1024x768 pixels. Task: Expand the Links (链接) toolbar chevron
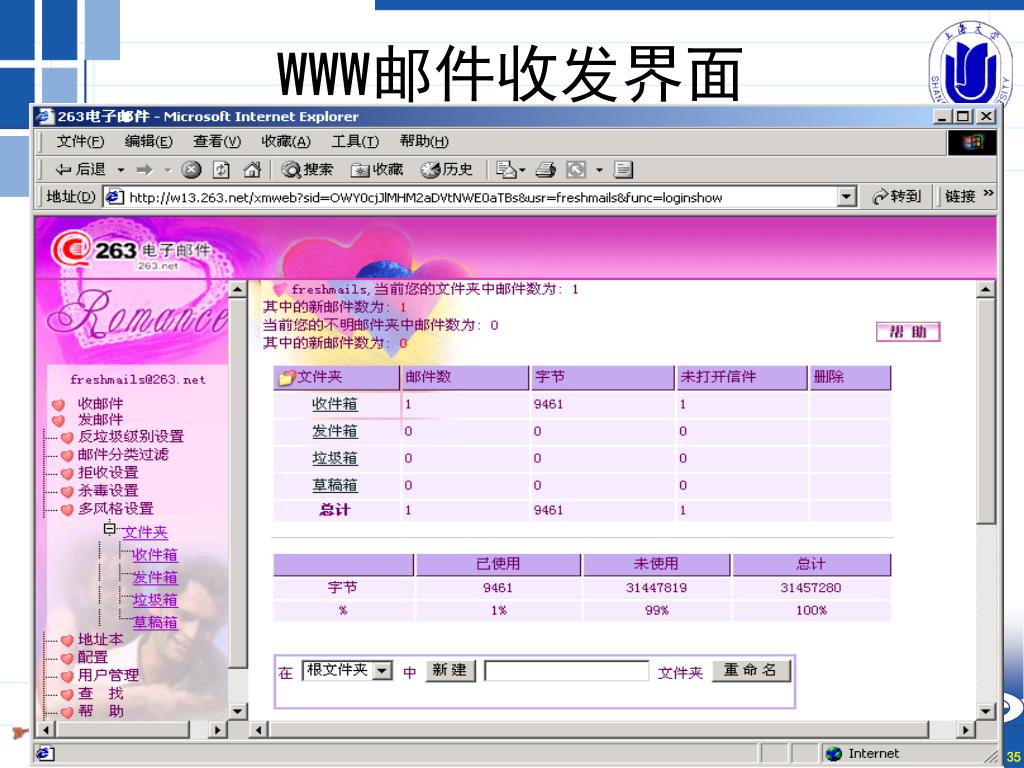[x=988, y=193]
